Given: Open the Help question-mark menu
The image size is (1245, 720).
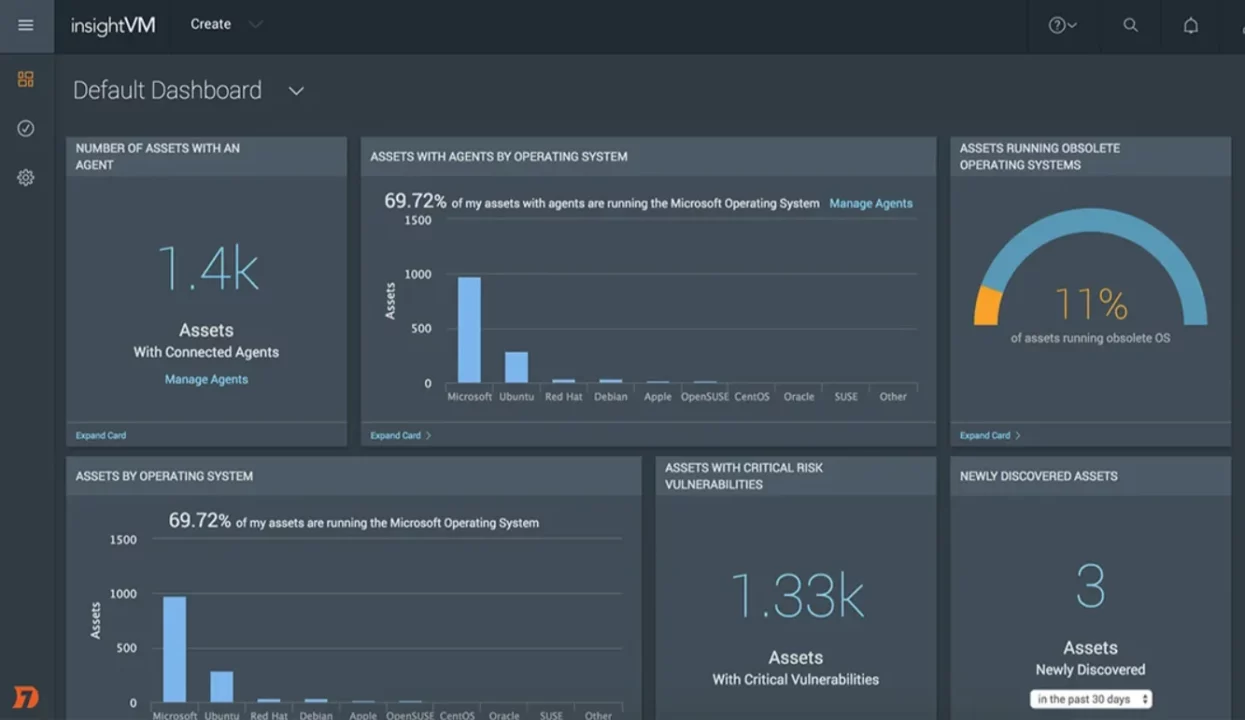Looking at the screenshot, I should click(1058, 25).
